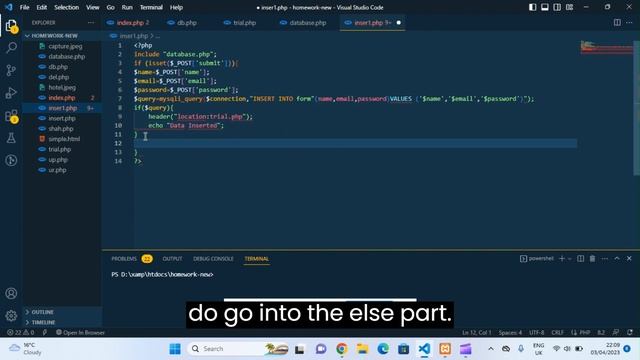The image size is (640, 360).
Task: Add a new terminal with plus icon
Action: (562, 258)
